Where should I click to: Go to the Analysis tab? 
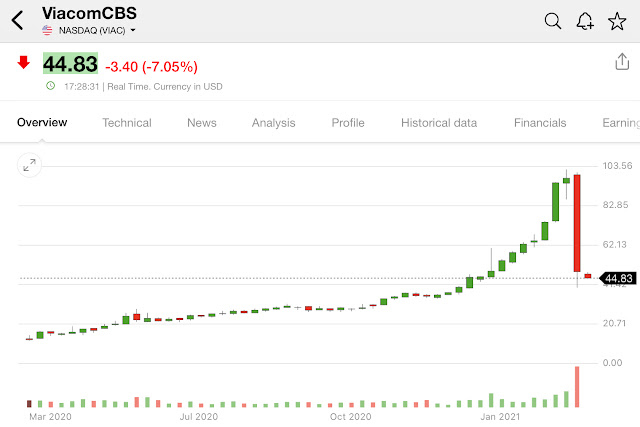click(x=273, y=123)
